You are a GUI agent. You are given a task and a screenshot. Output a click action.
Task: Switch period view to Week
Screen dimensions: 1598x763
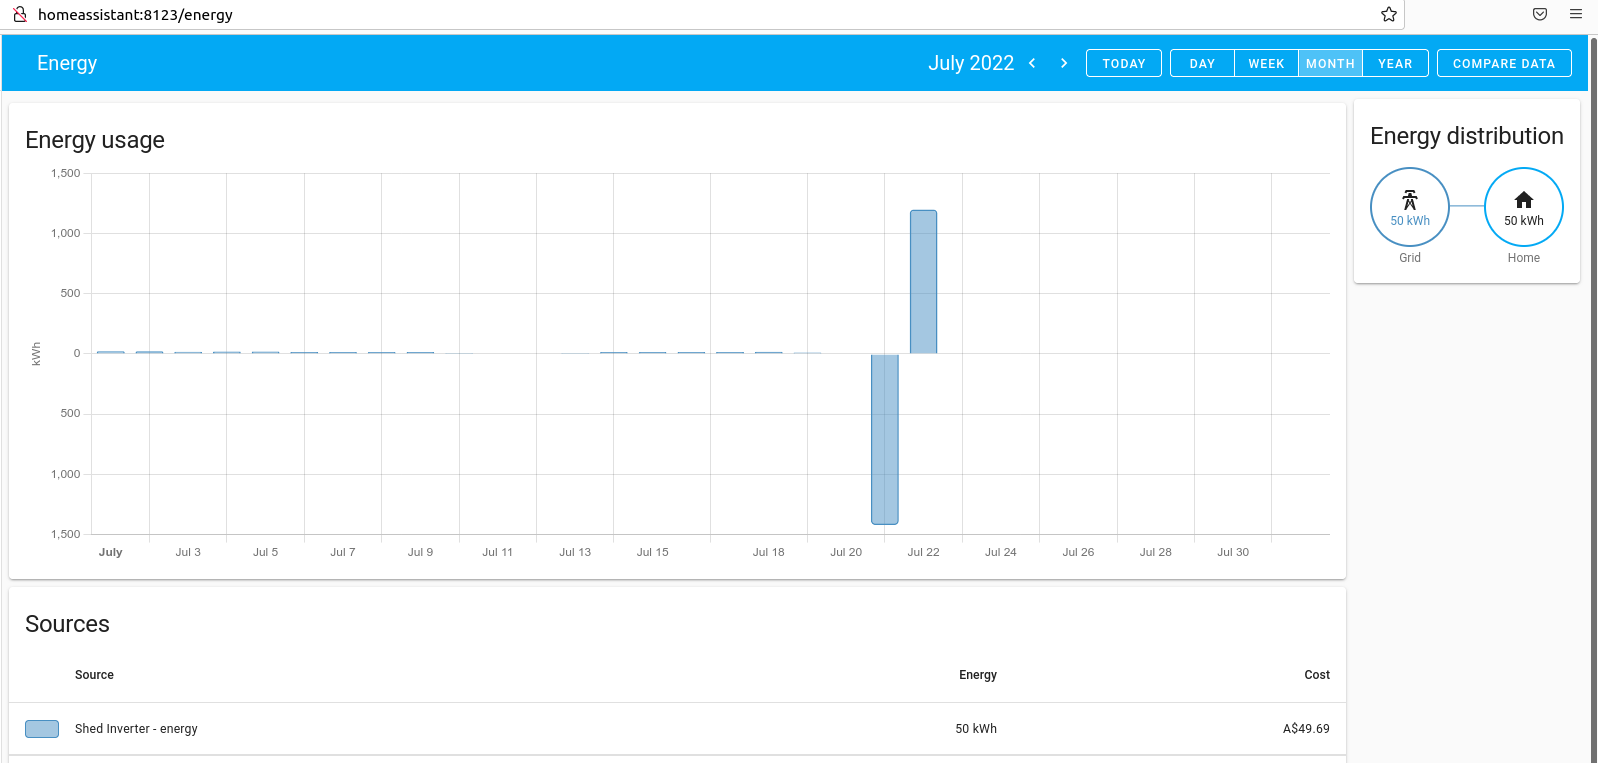1266,63
